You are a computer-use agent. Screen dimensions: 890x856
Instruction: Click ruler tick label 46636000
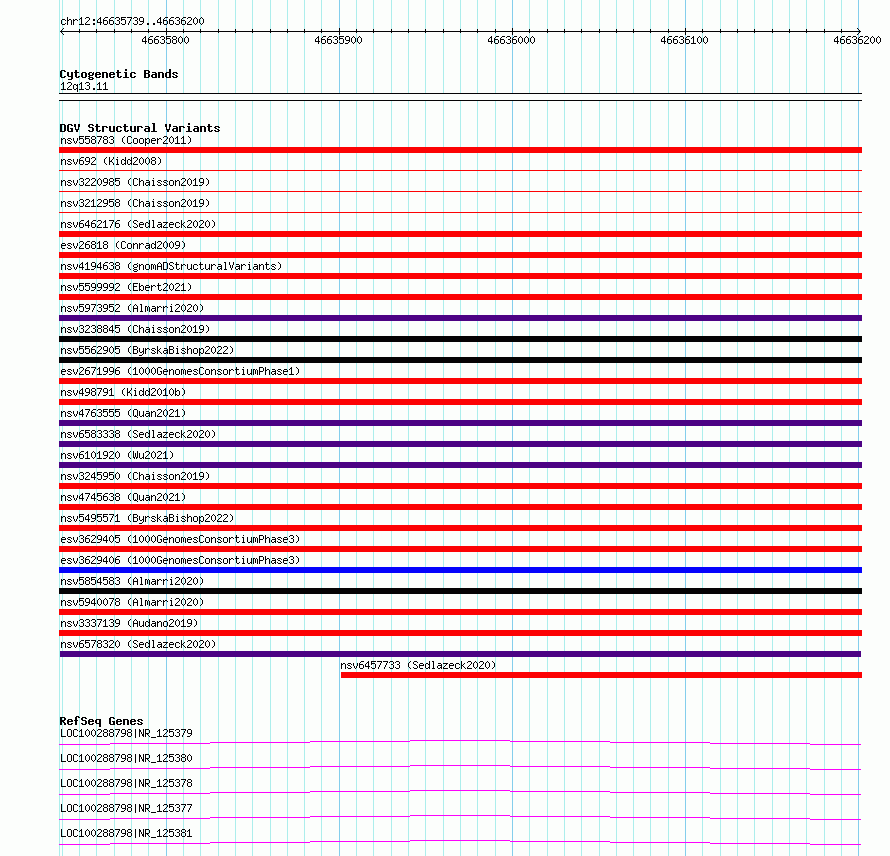tap(511, 40)
